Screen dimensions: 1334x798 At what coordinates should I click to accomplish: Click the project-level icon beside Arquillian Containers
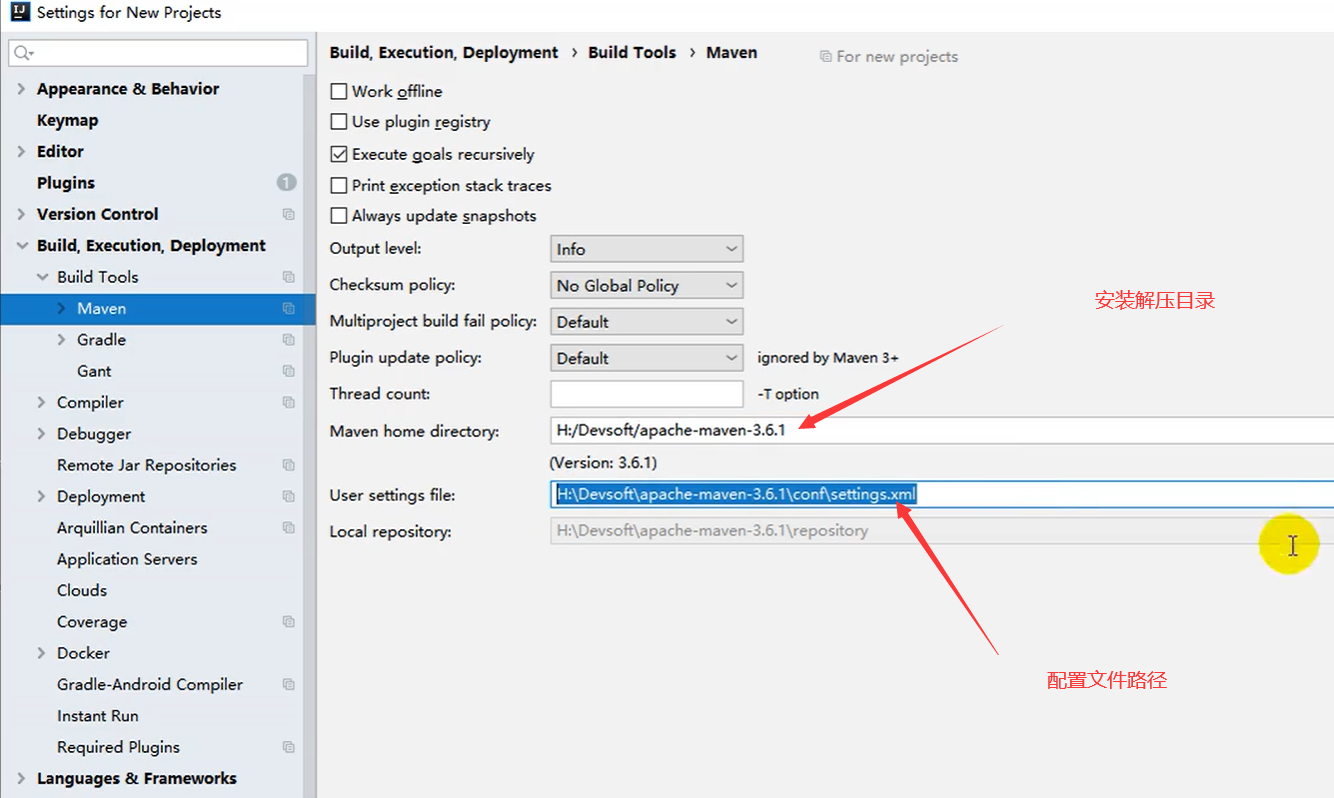tap(289, 527)
